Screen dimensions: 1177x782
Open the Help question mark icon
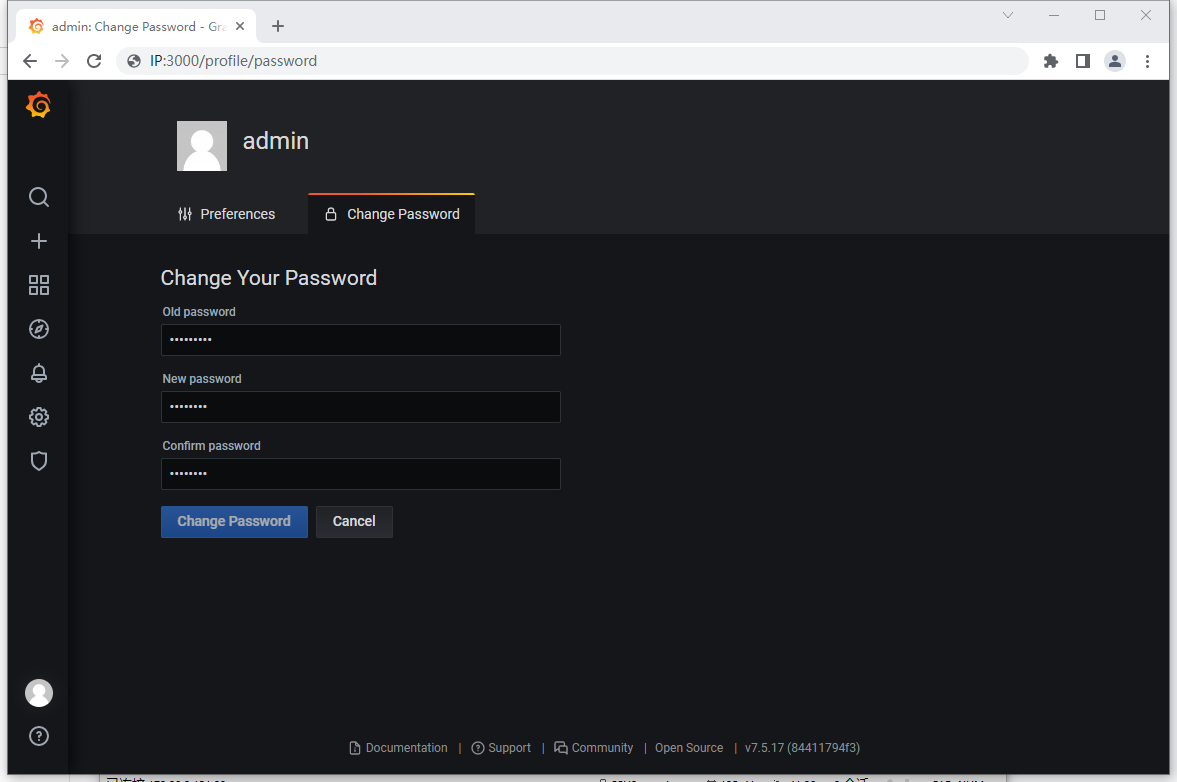point(39,736)
